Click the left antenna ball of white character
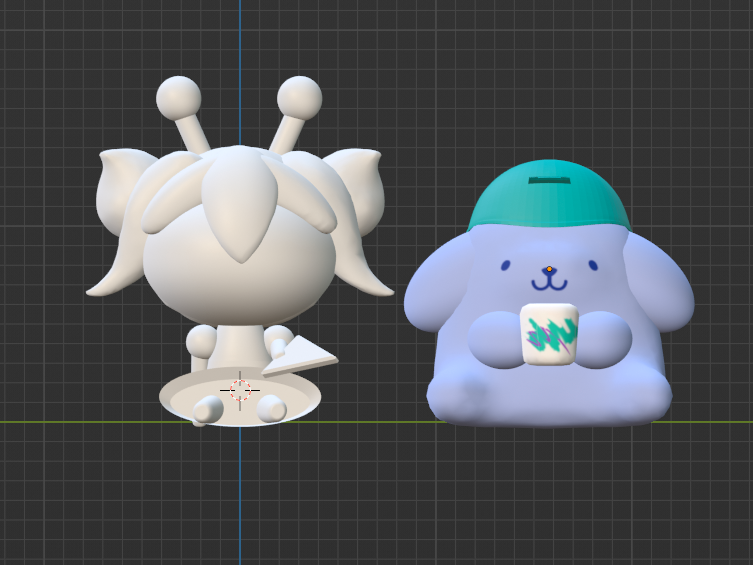Viewport: 753px width, 565px height. click(179, 98)
